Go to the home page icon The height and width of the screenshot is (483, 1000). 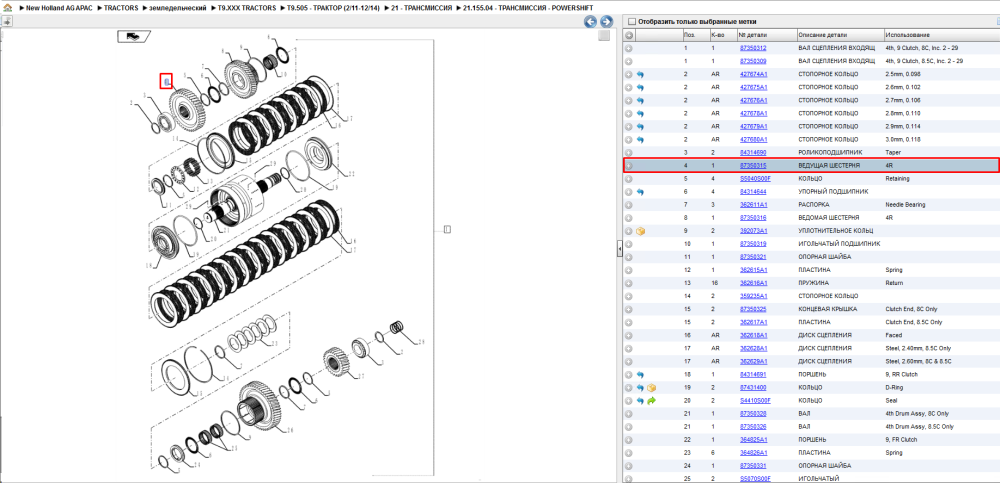coord(7,7)
